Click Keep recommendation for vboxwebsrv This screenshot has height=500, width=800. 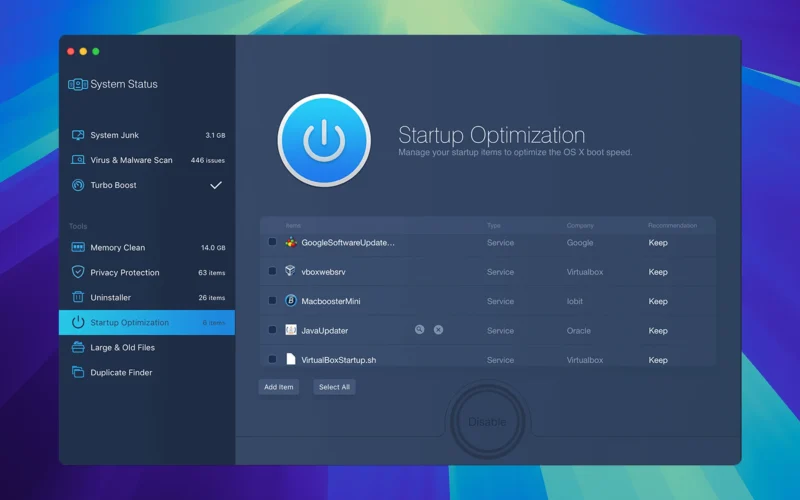tap(658, 272)
